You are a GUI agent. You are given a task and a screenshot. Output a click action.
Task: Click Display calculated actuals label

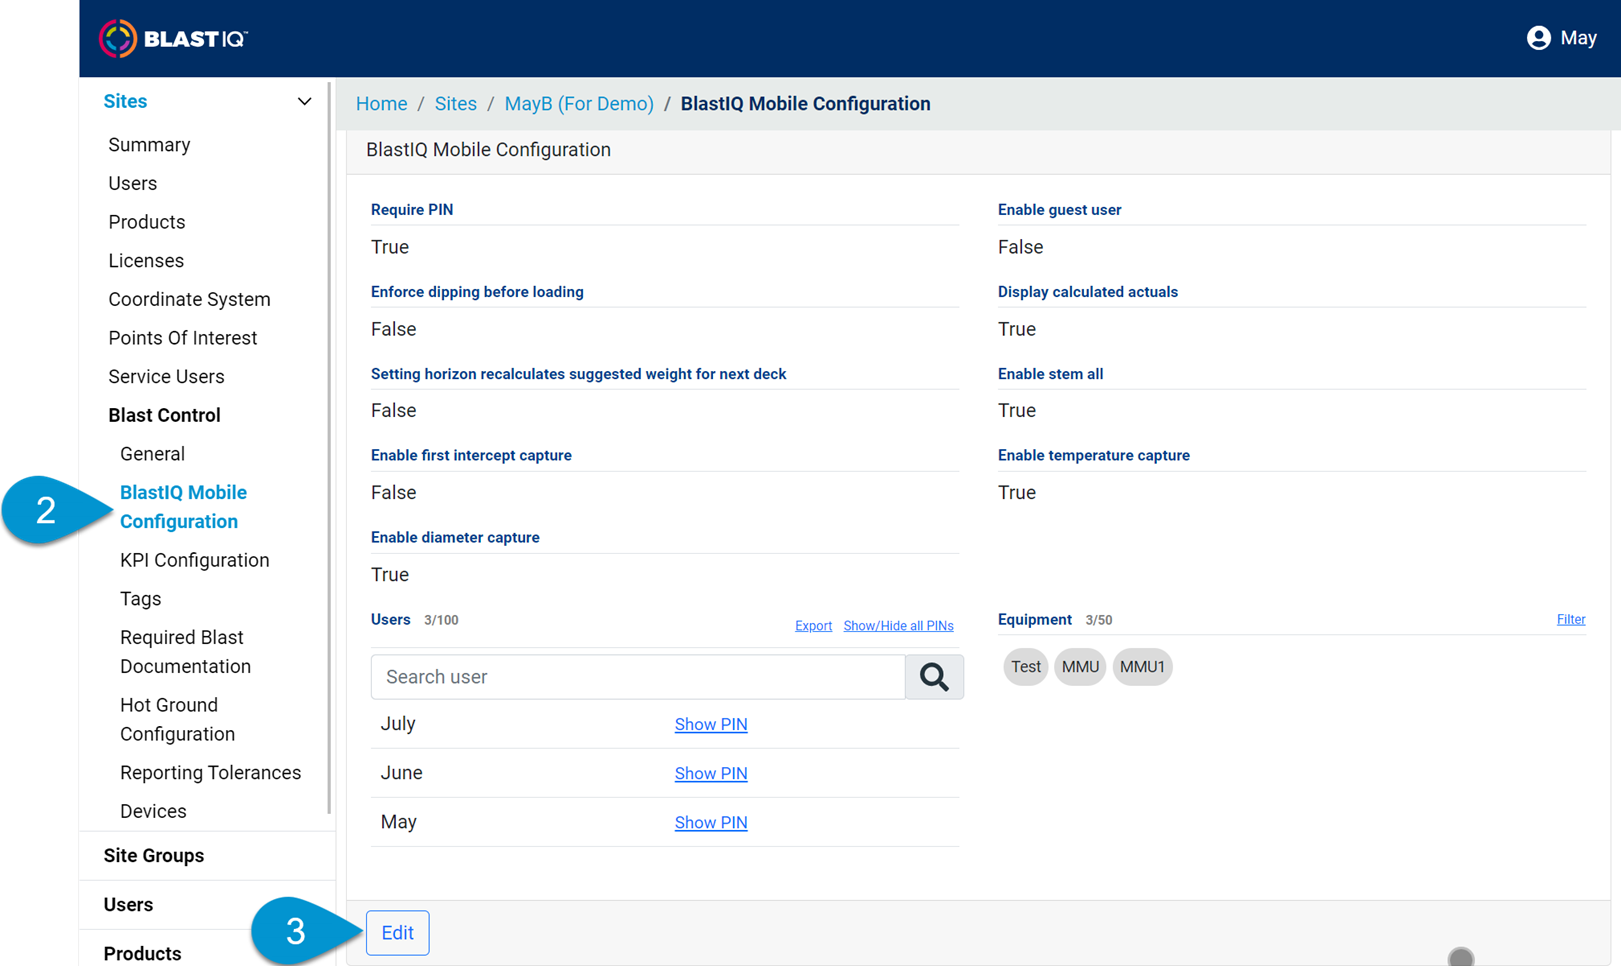(1087, 292)
